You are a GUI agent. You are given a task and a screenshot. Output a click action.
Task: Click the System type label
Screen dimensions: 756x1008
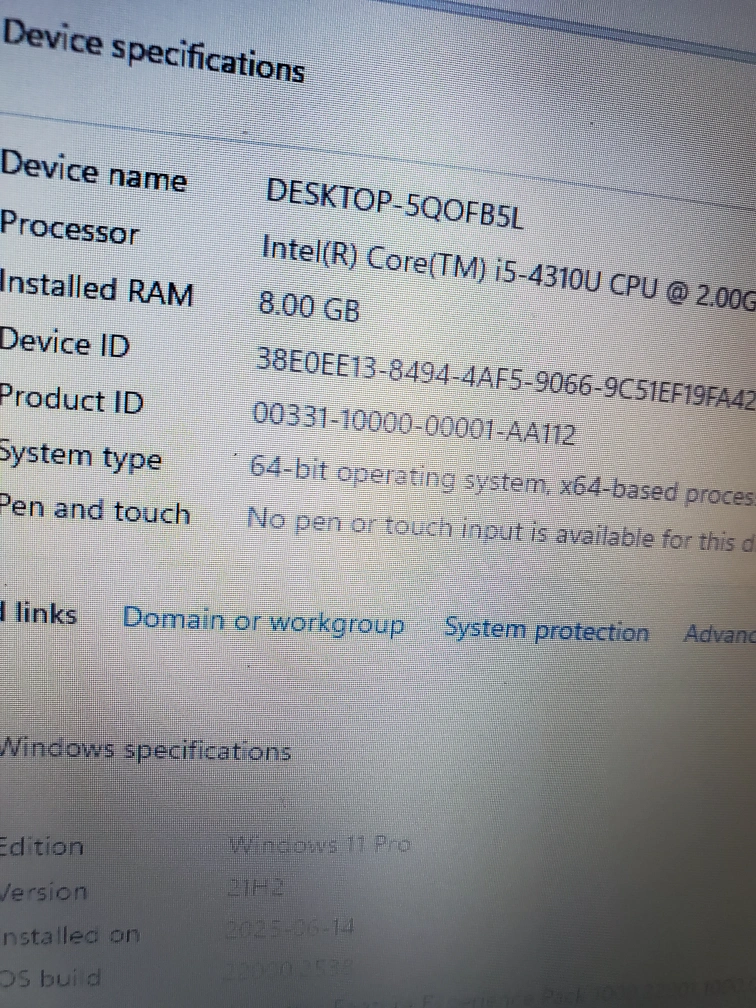click(80, 457)
